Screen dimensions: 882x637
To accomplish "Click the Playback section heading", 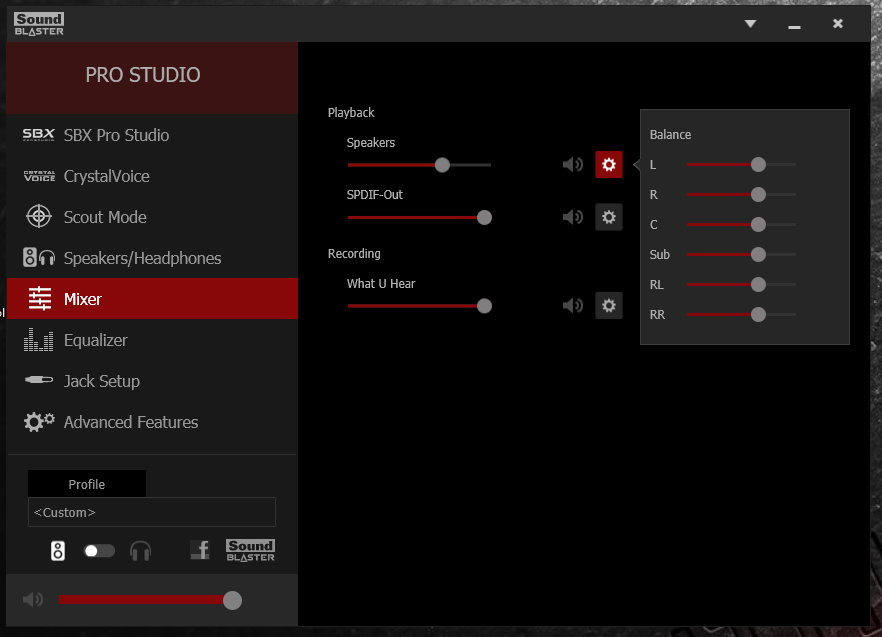I will (351, 113).
